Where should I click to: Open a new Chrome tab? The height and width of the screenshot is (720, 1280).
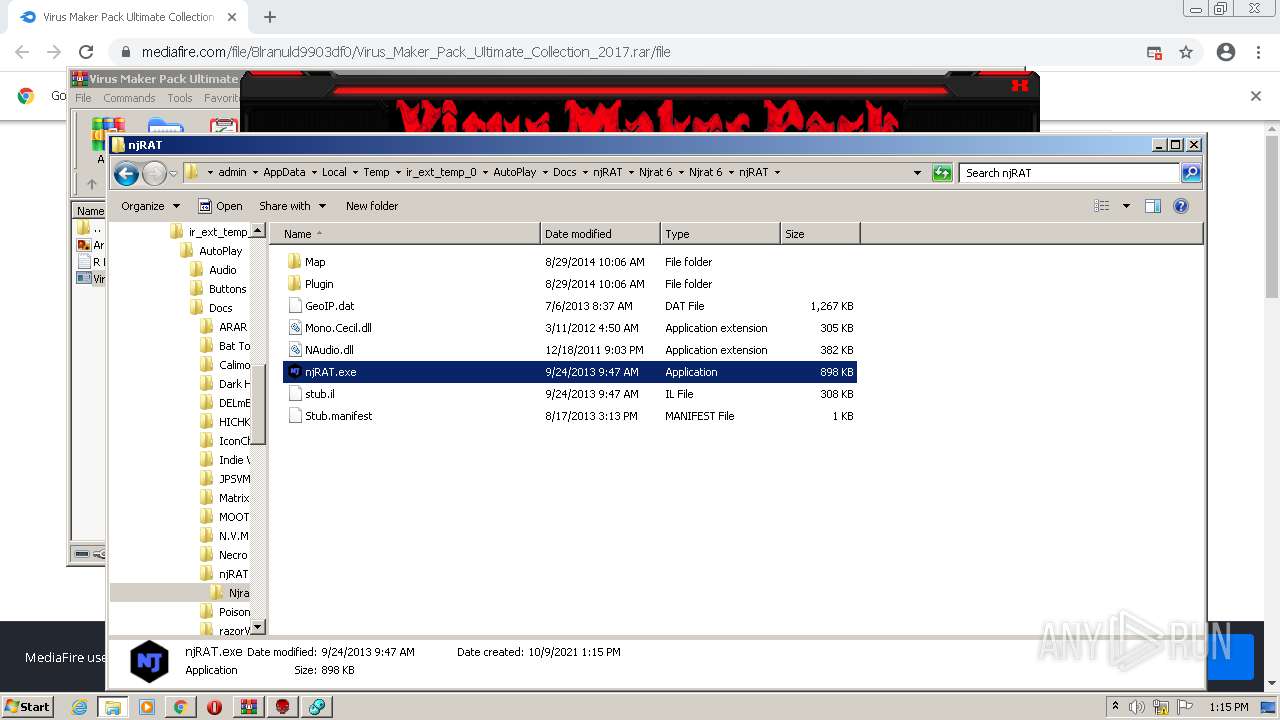[270, 17]
